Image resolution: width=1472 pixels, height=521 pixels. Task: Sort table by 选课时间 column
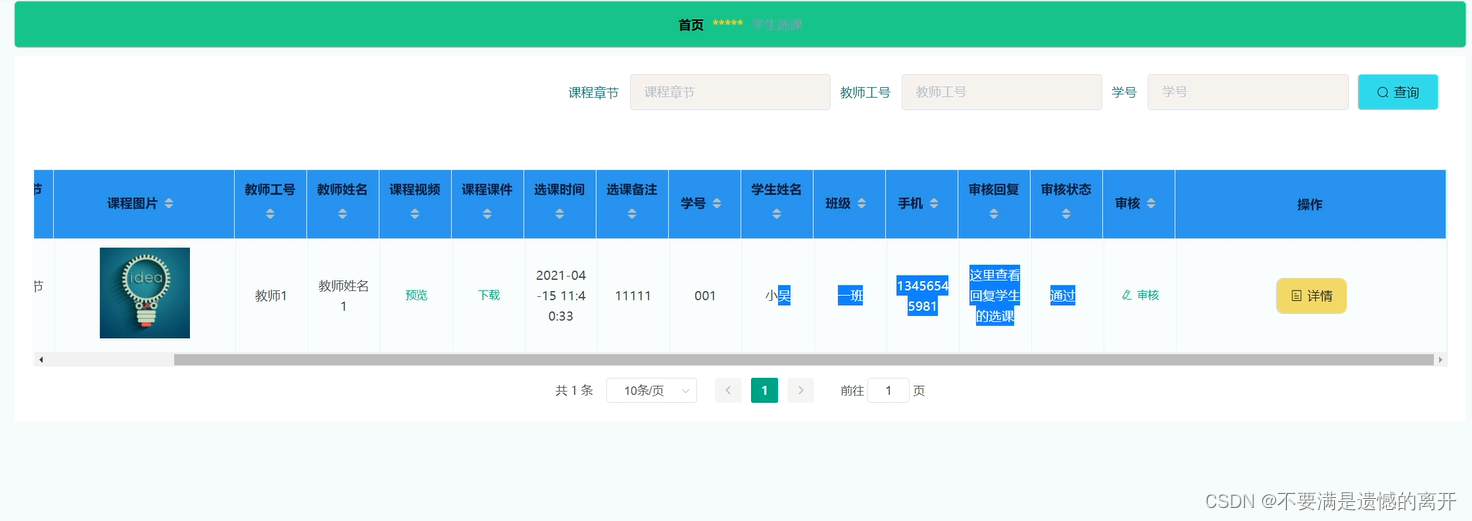pos(560,214)
